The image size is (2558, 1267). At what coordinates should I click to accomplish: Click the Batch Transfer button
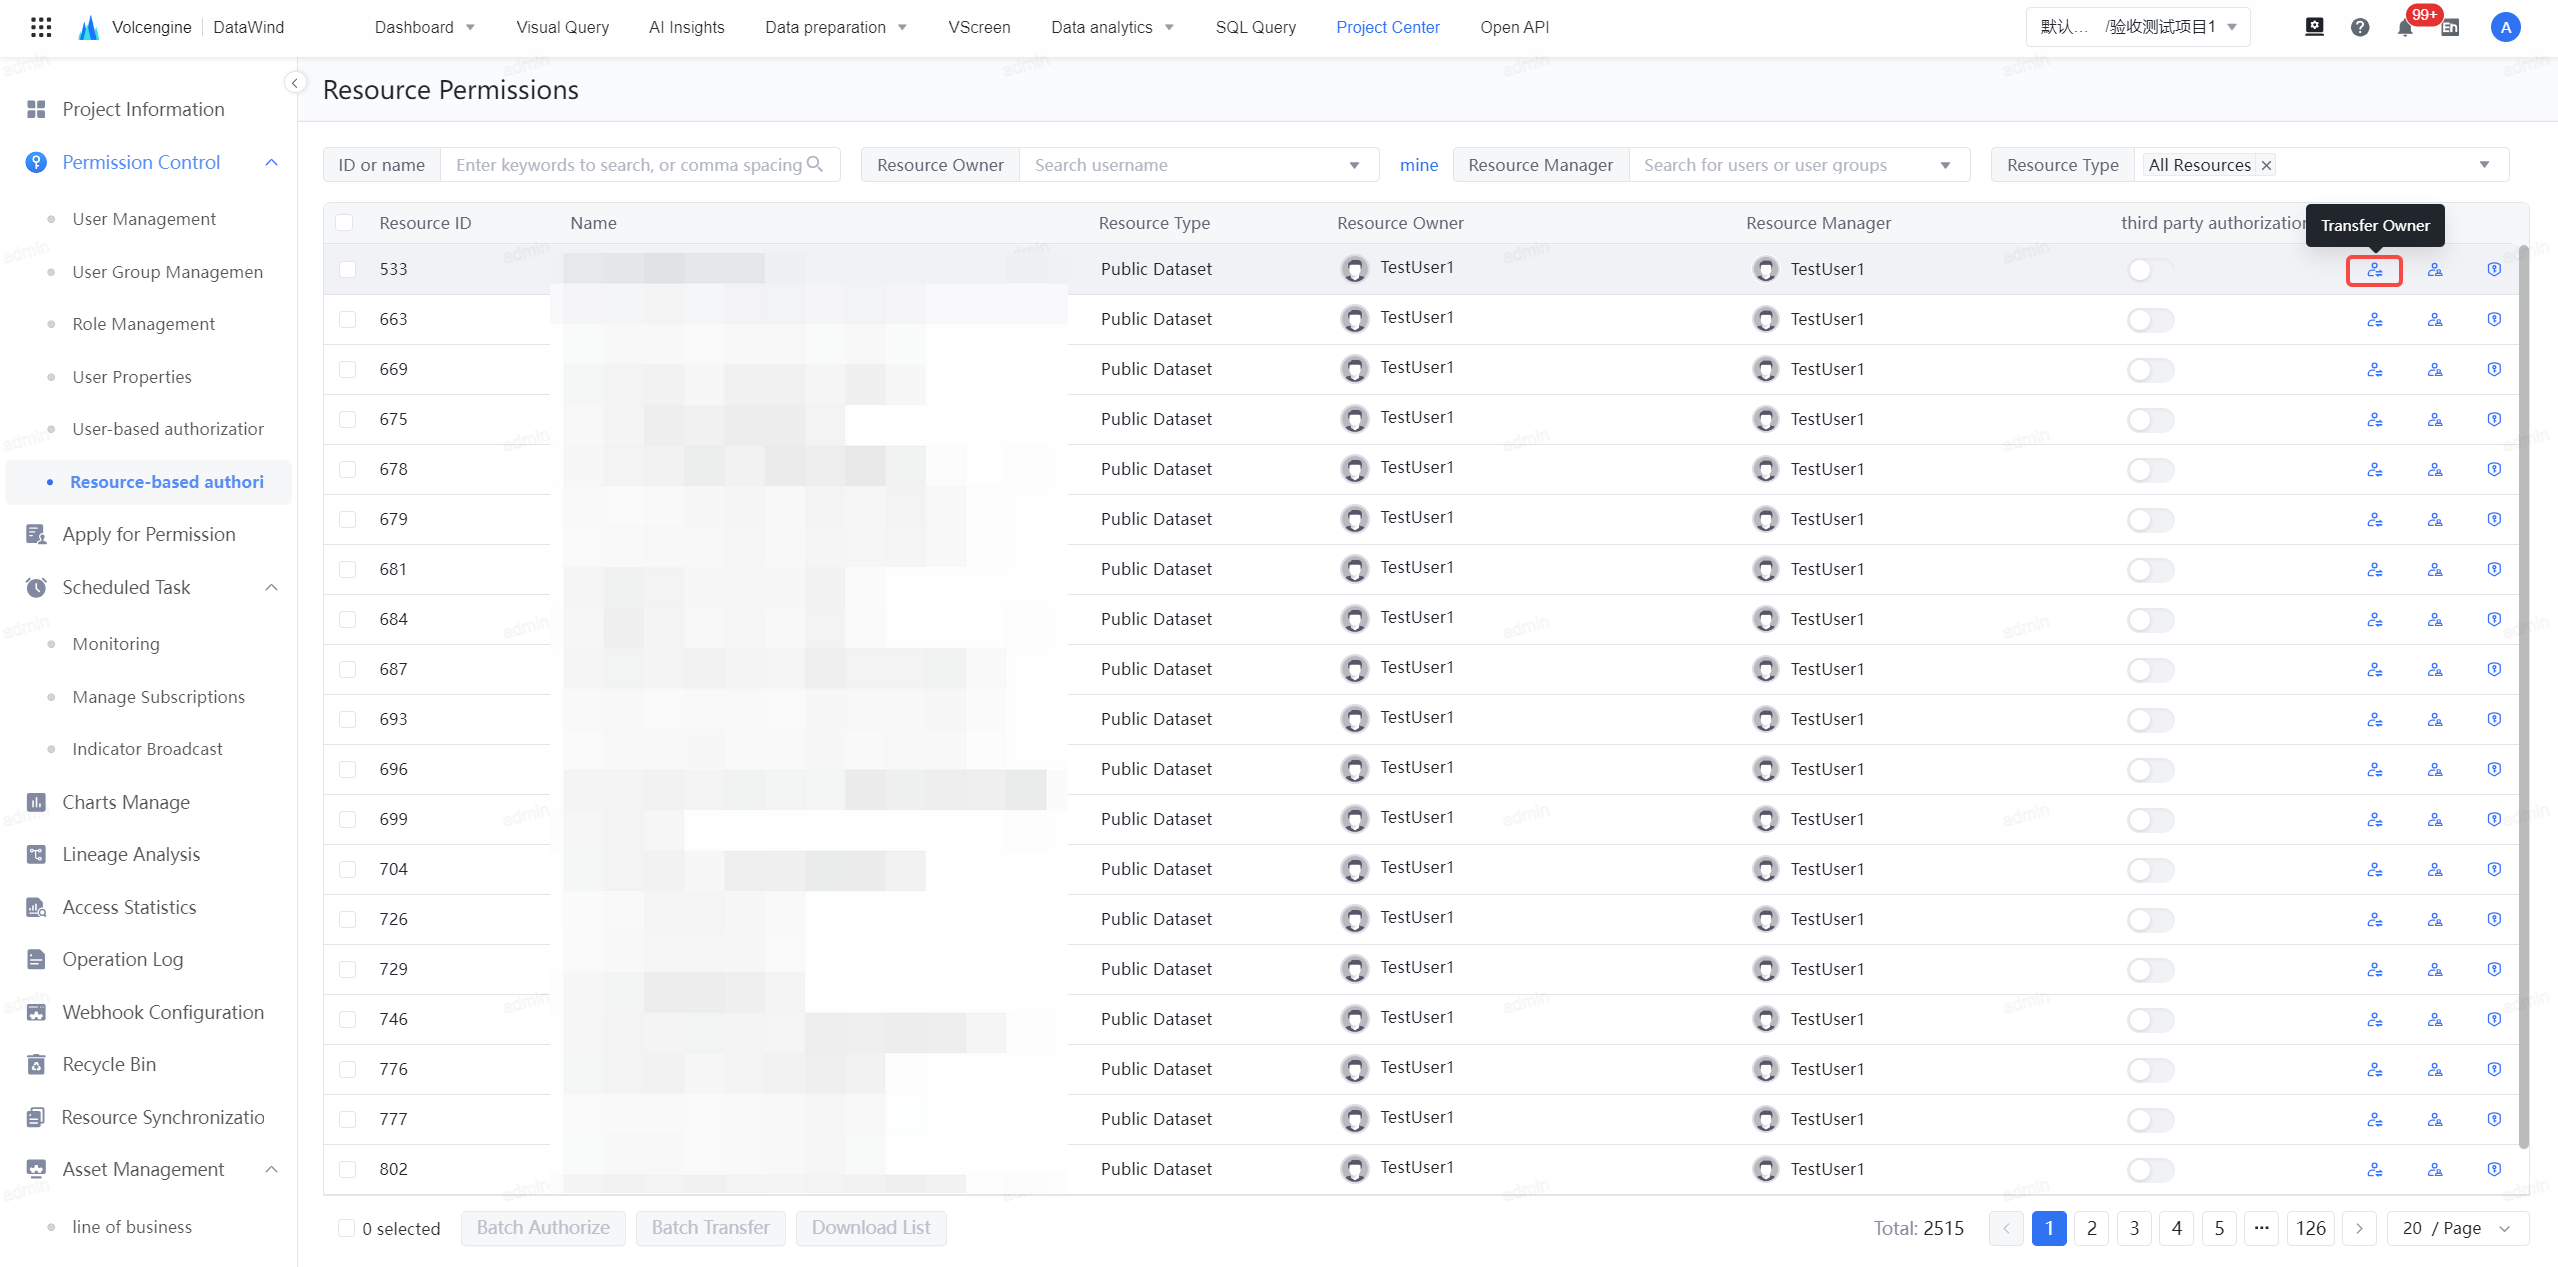[710, 1228]
